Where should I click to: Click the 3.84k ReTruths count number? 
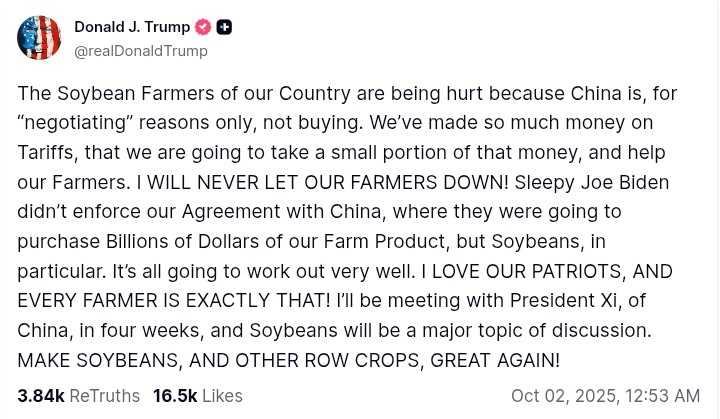click(40, 396)
